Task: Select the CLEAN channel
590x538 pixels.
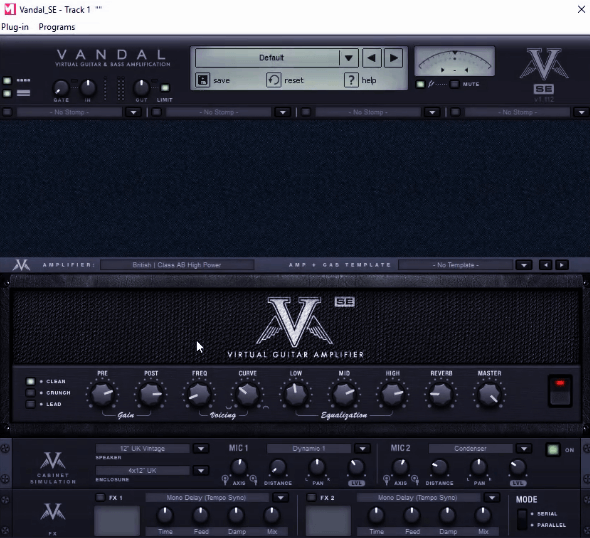Action: (30, 381)
